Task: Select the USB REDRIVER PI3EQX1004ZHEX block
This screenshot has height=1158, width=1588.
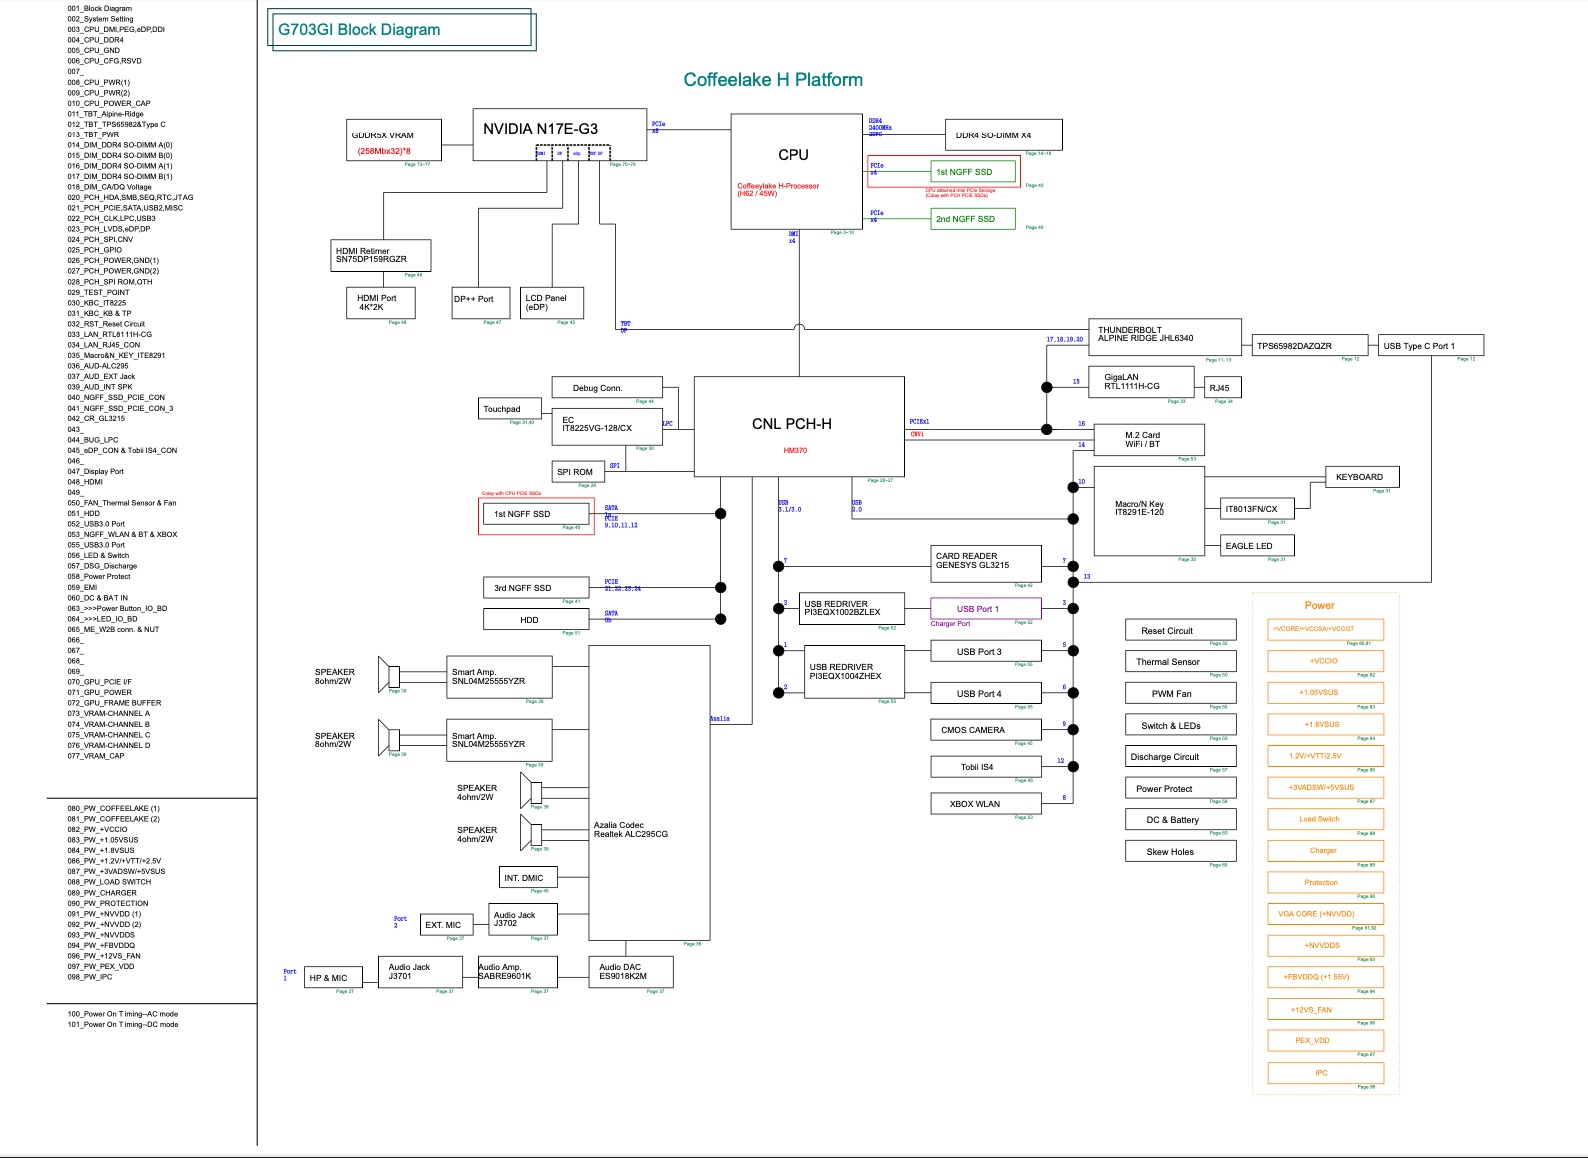Action: [855, 672]
